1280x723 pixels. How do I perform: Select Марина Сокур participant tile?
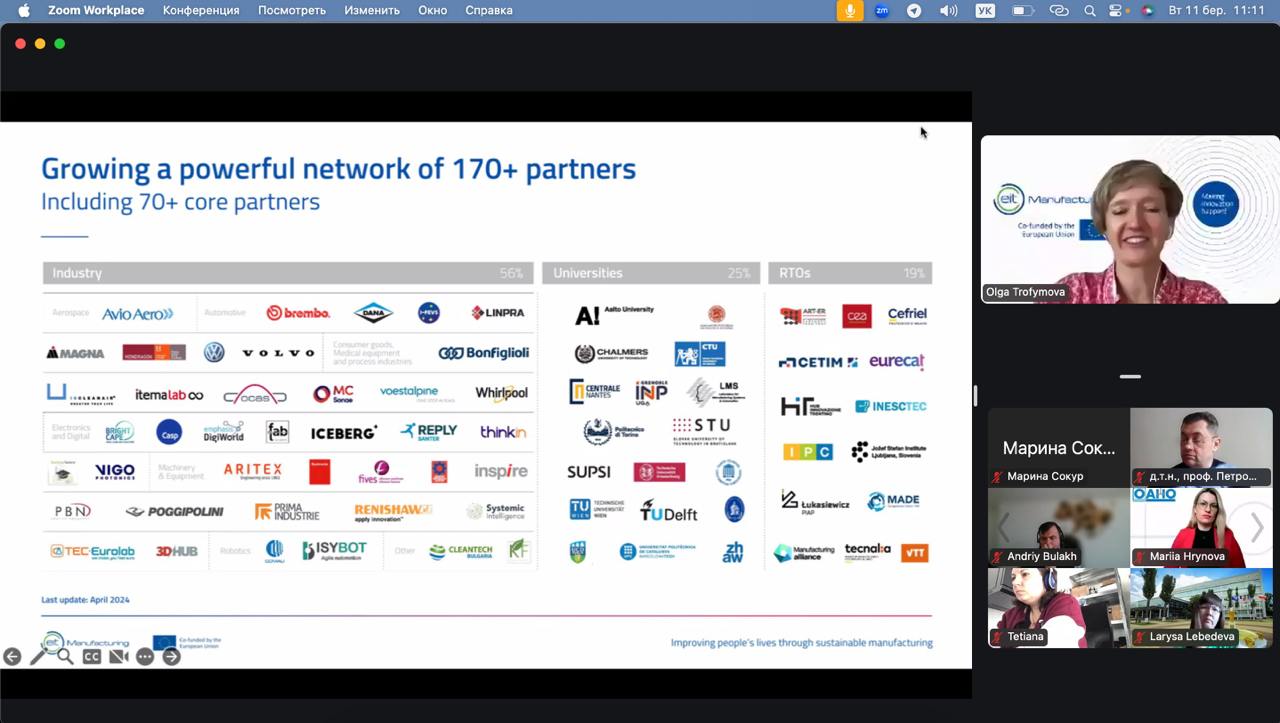click(x=1059, y=447)
